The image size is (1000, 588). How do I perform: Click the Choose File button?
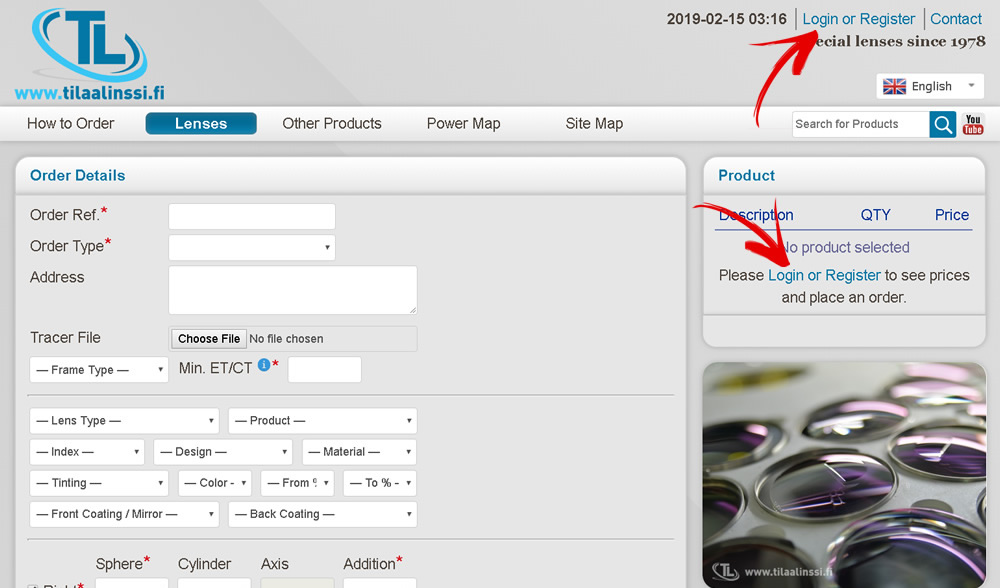(x=209, y=339)
